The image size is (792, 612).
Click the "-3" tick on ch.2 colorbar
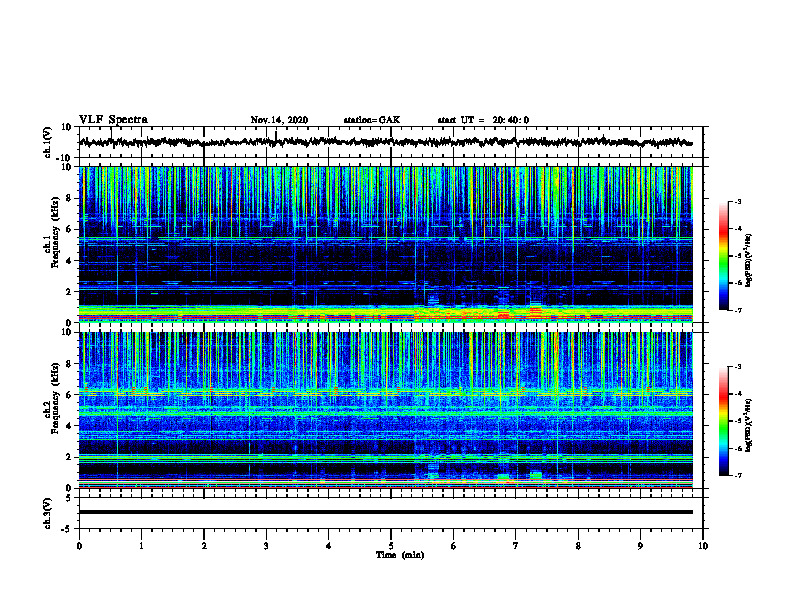[x=738, y=367]
